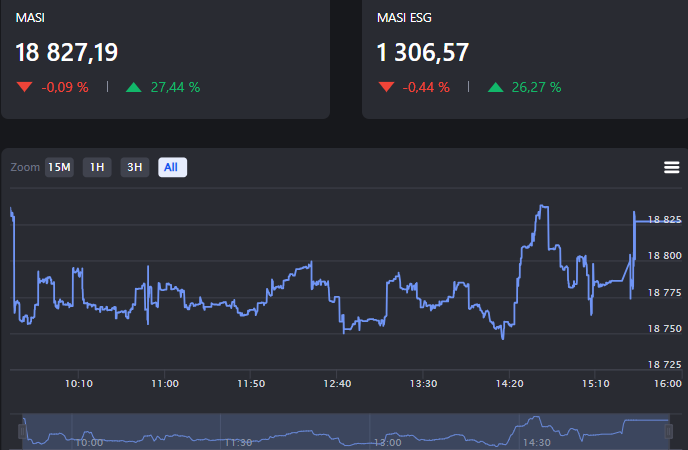Open the MASI index title

(x=30, y=18)
